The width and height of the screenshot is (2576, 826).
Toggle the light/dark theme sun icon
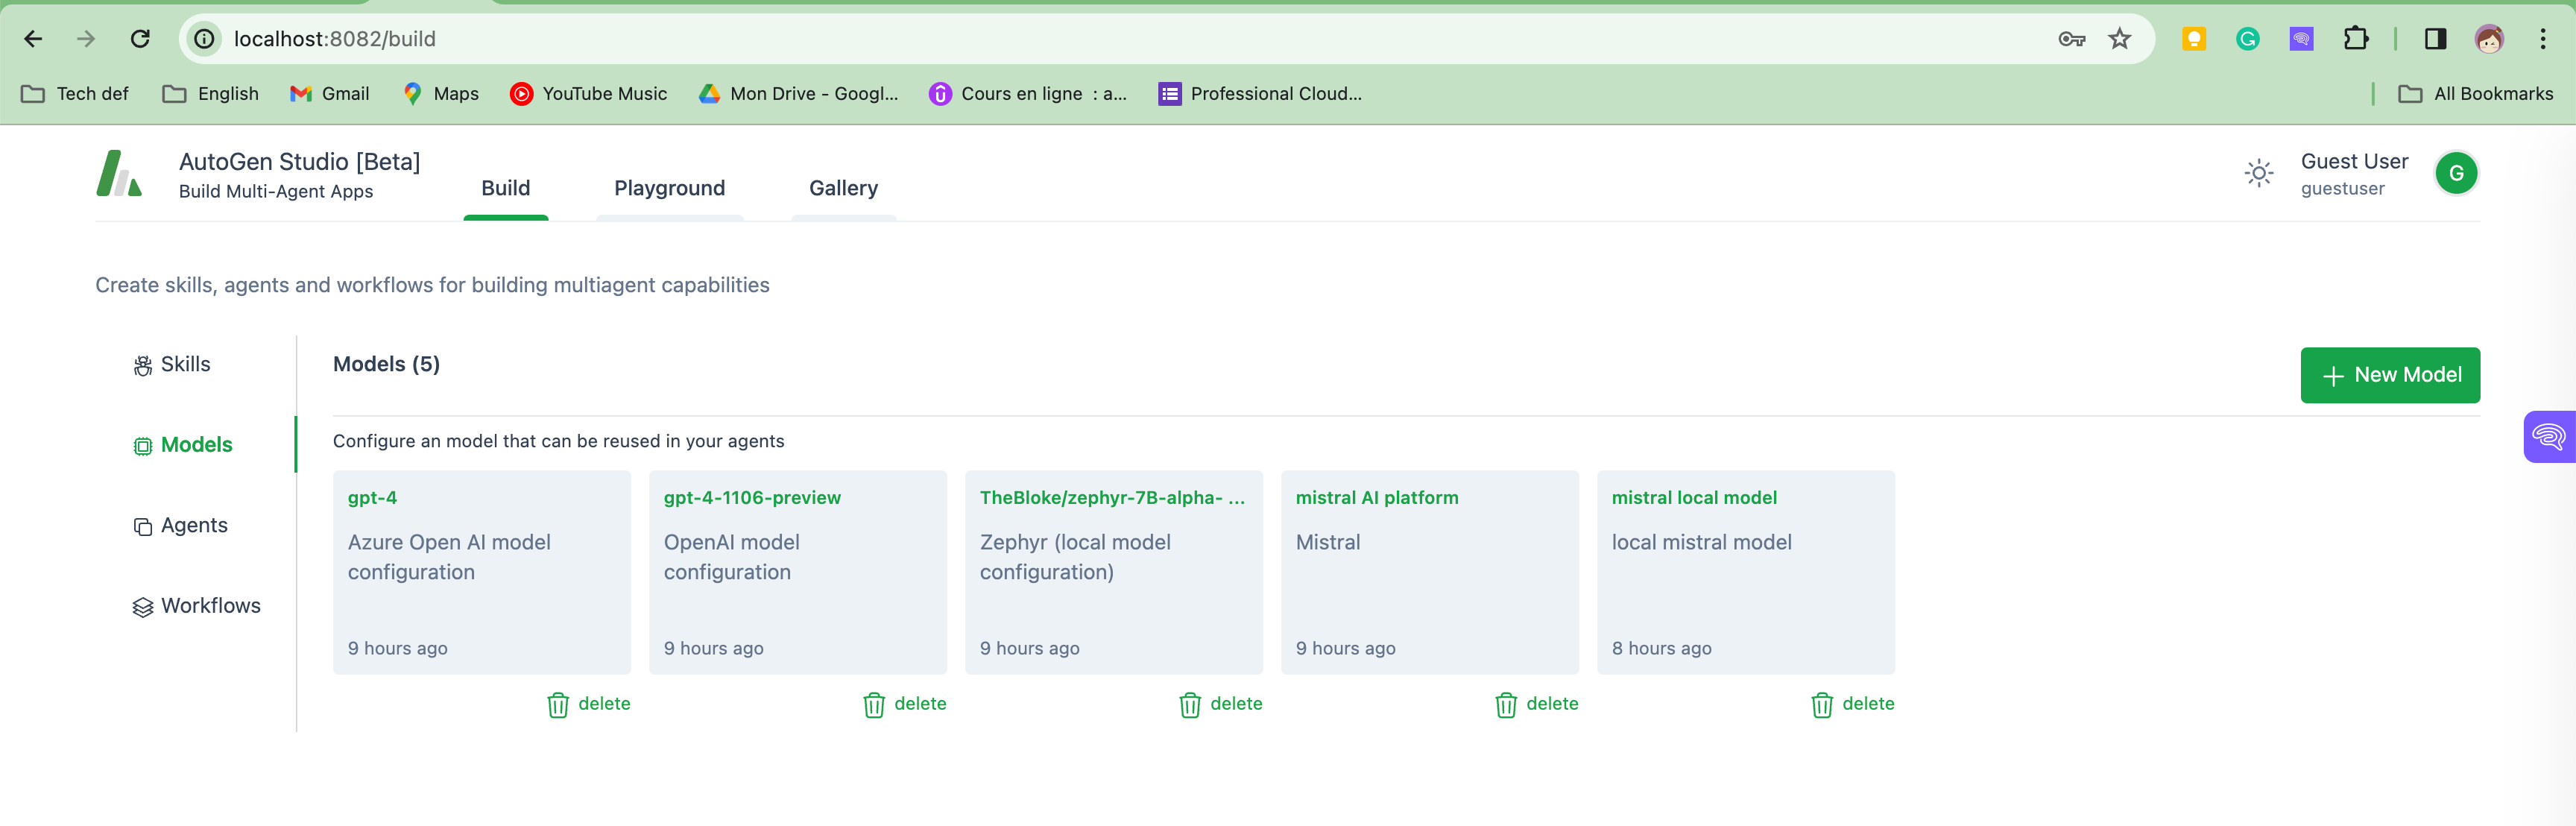(2258, 173)
